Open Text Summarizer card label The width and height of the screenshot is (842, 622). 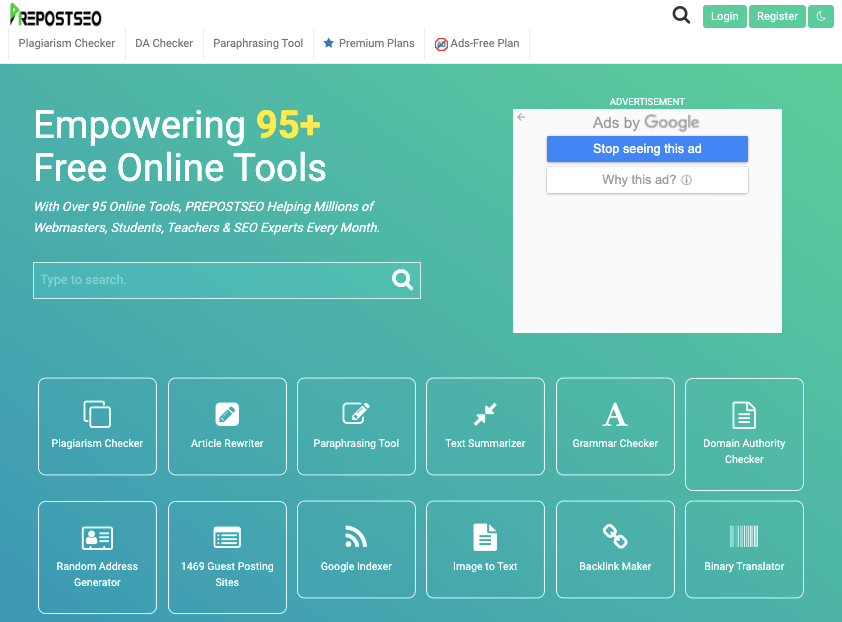(485, 444)
